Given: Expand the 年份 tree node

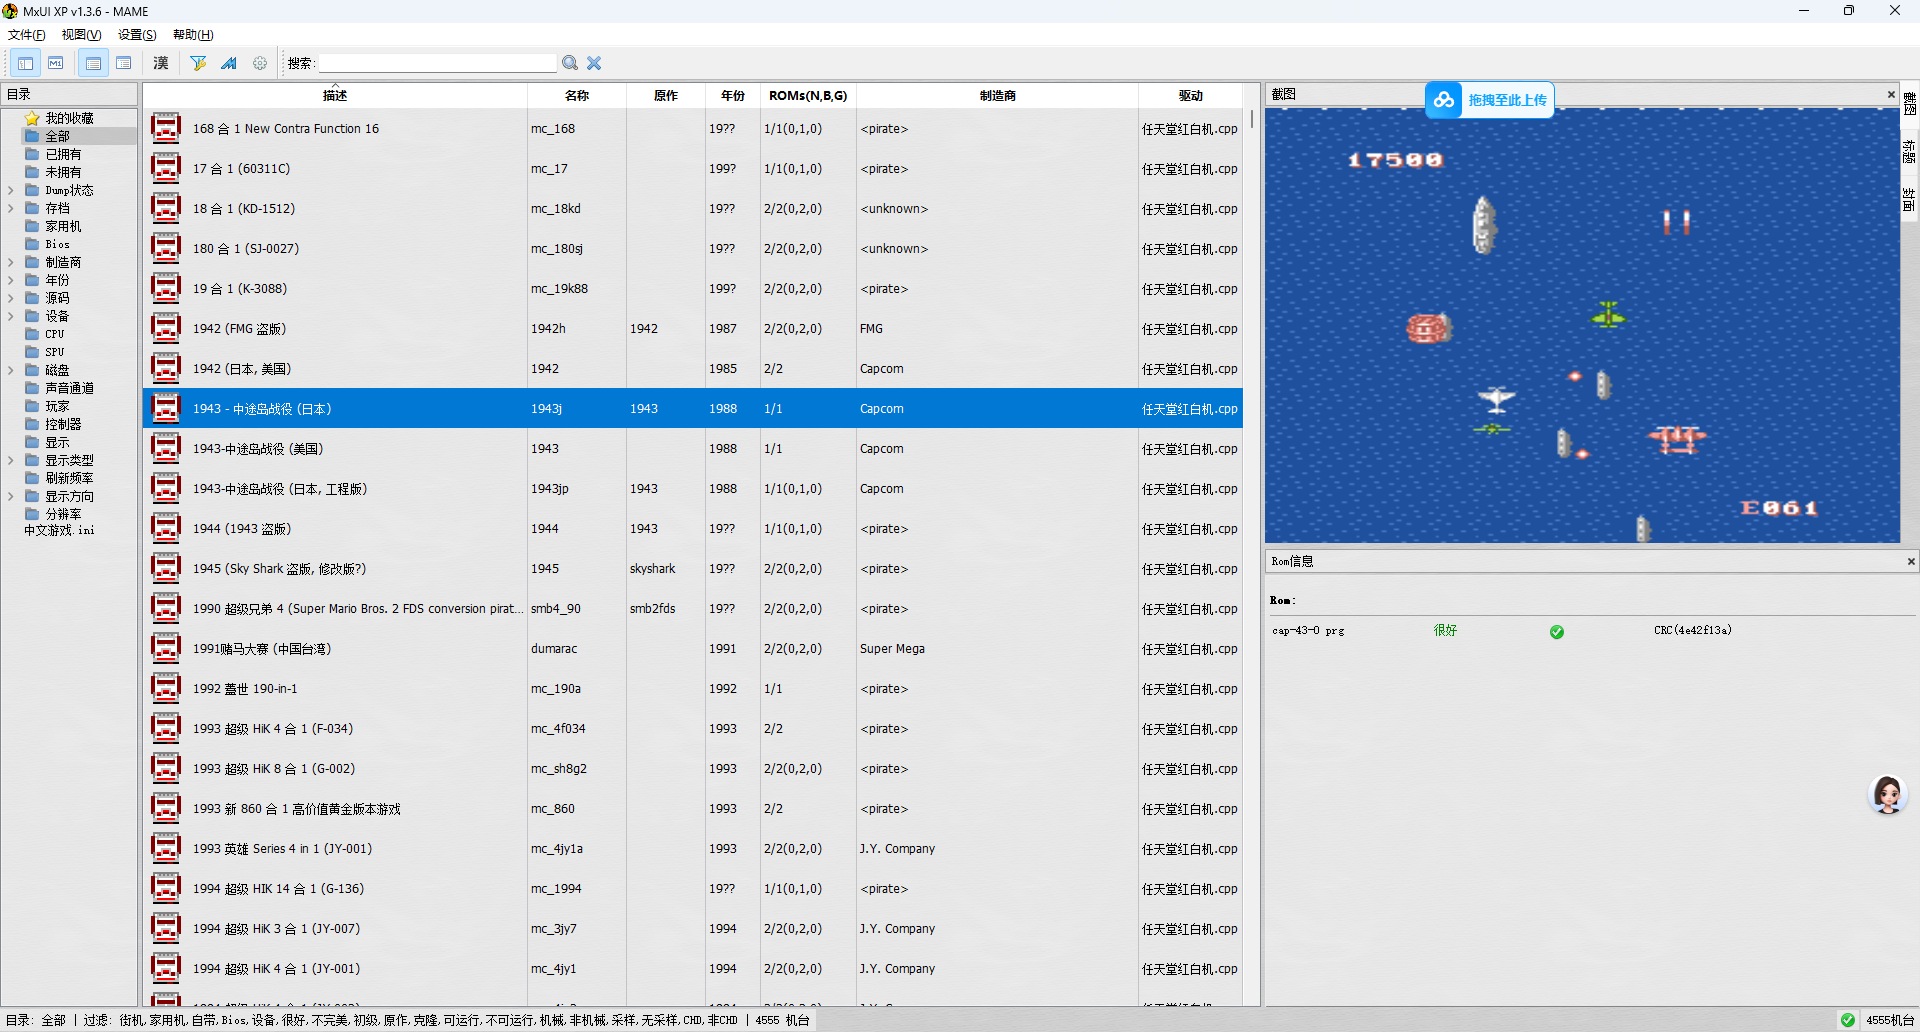Looking at the screenshot, I should click(11, 280).
